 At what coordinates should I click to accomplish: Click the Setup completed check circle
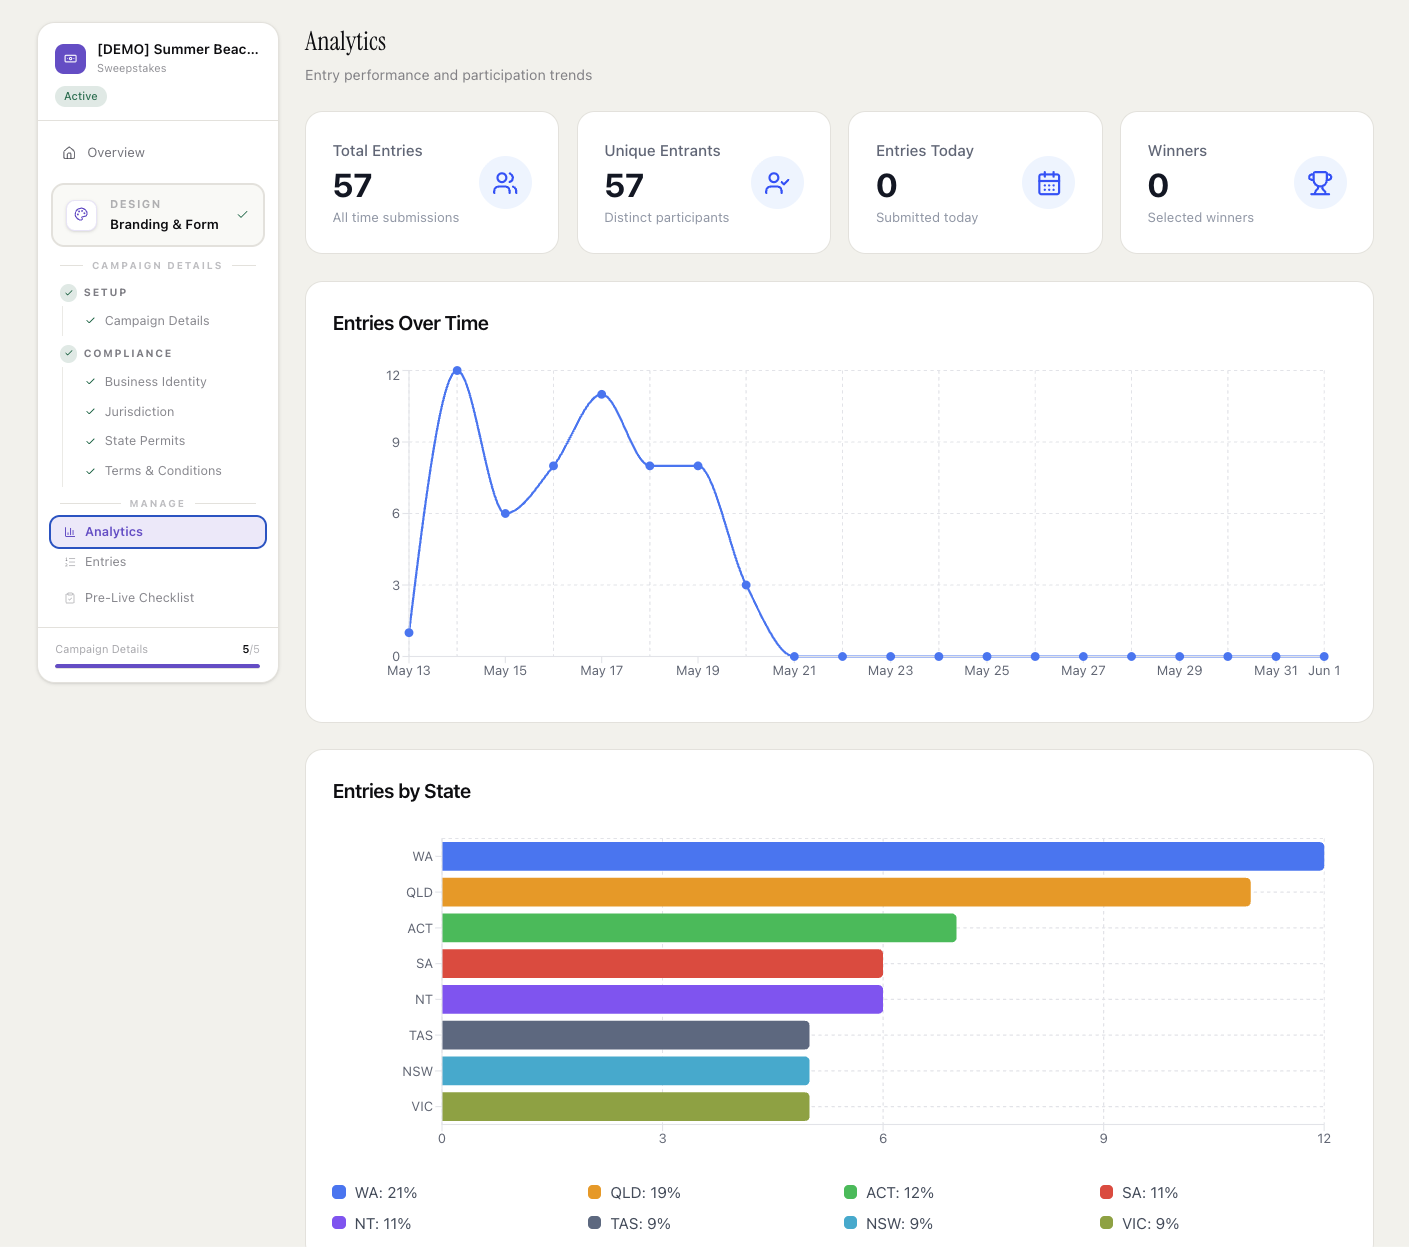point(69,293)
